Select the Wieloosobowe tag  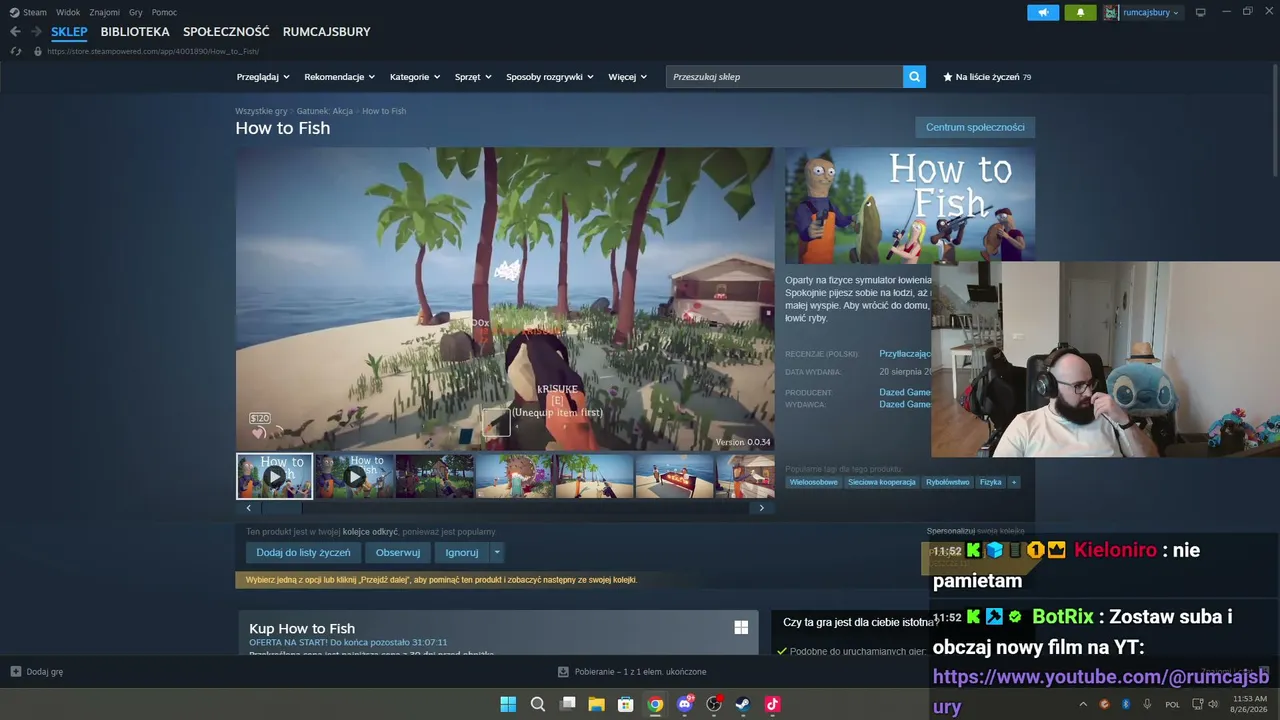click(x=813, y=482)
